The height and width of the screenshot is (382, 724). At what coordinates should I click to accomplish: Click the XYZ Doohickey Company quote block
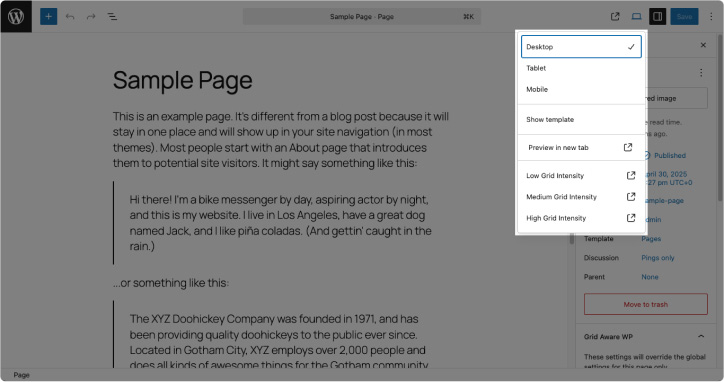[280, 334]
